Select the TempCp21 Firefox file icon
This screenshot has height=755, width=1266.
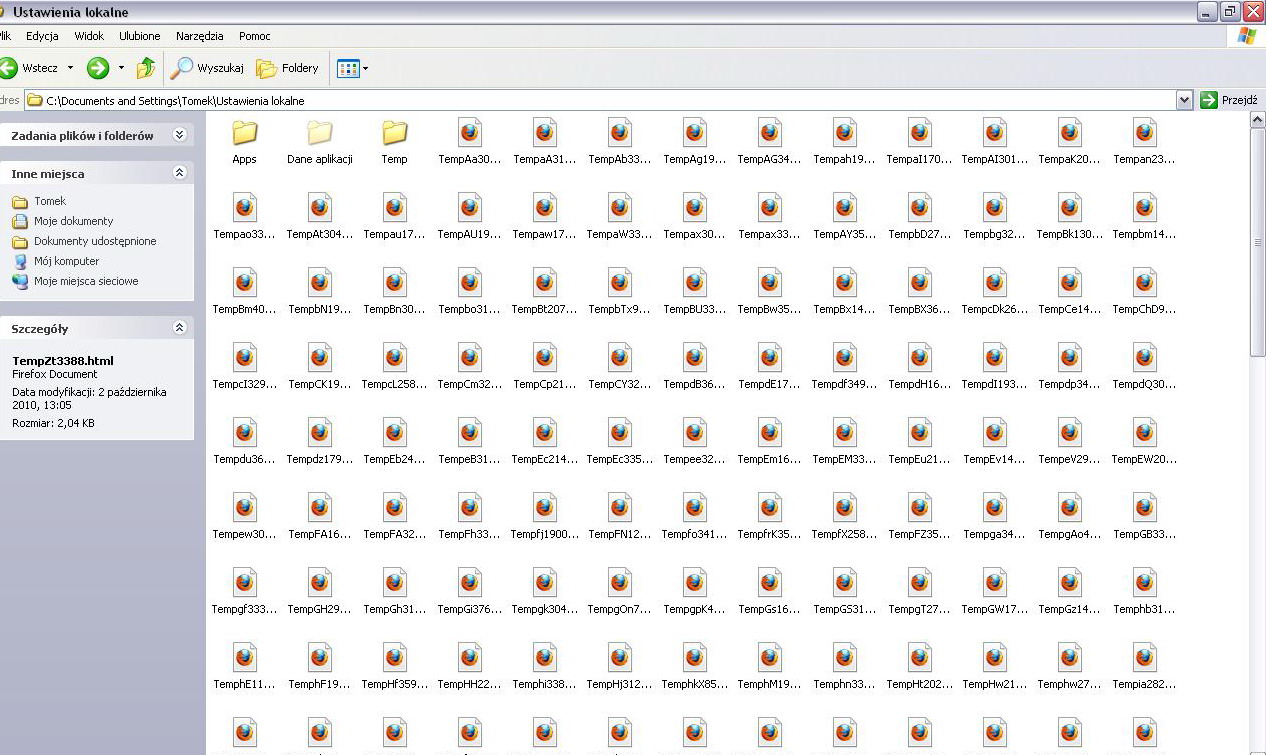click(x=545, y=357)
